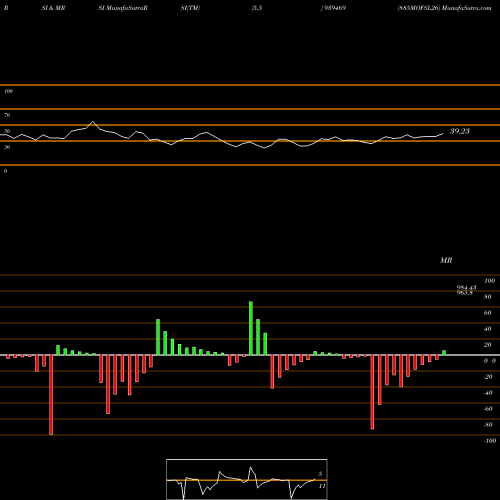Click the '-20' label on the MR axis

coord(488,377)
